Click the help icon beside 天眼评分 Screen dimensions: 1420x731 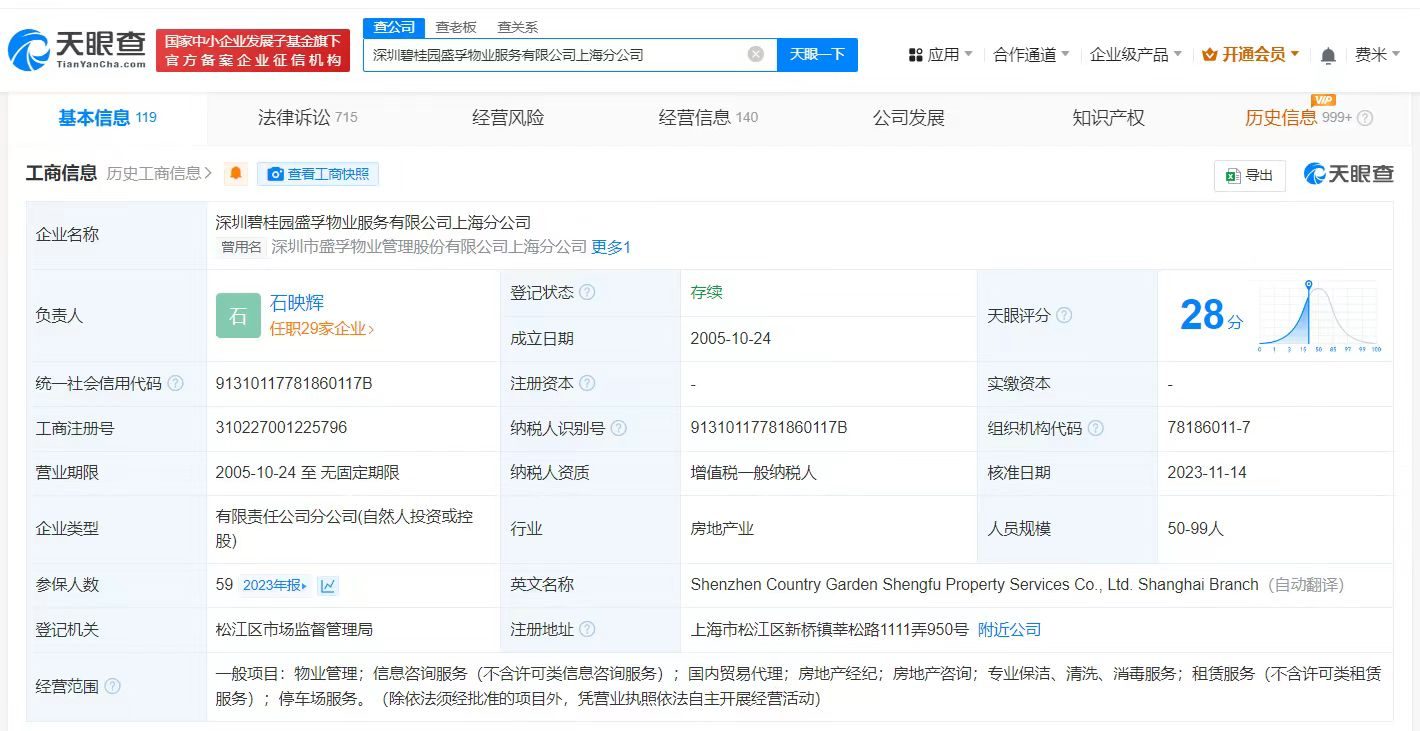click(x=1063, y=315)
